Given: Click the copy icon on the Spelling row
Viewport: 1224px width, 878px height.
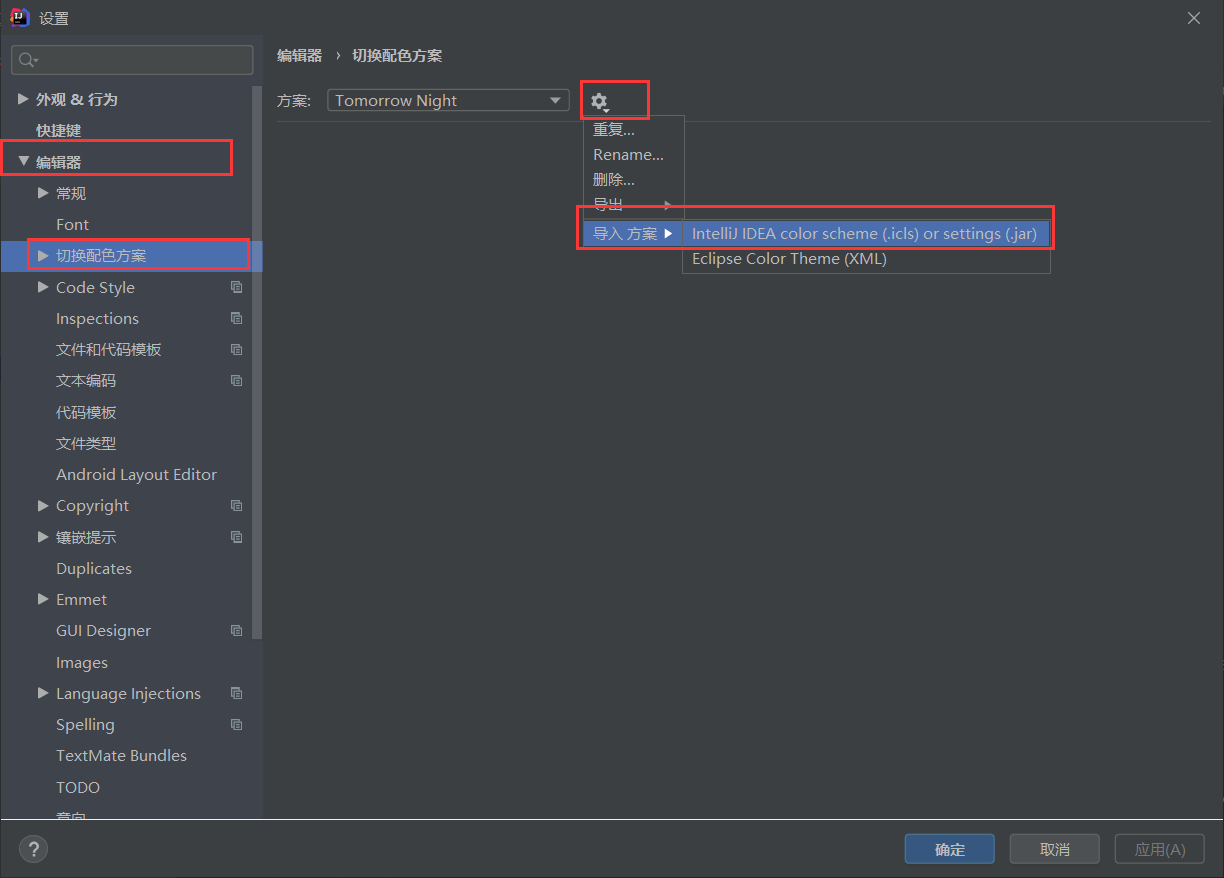Looking at the screenshot, I should (237, 724).
